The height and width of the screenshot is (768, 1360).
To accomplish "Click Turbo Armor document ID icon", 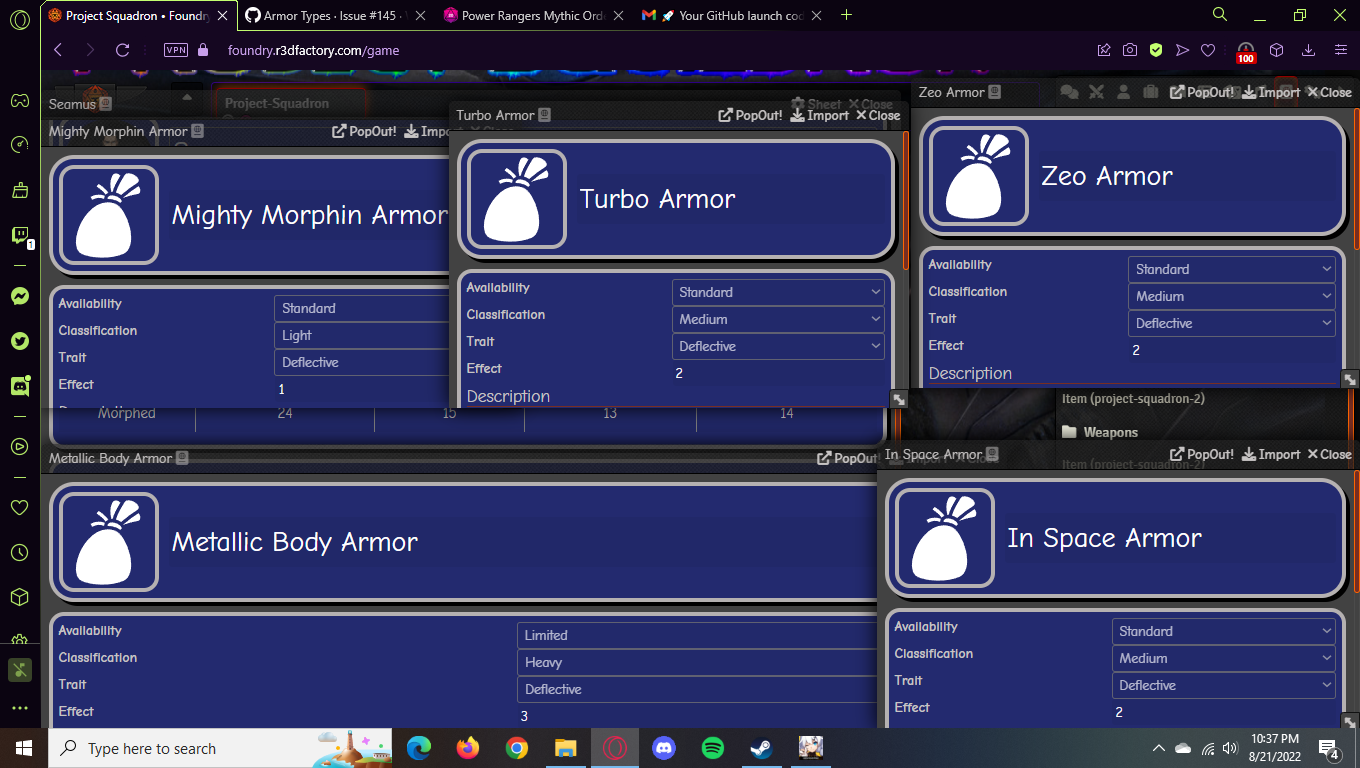I will 544,115.
